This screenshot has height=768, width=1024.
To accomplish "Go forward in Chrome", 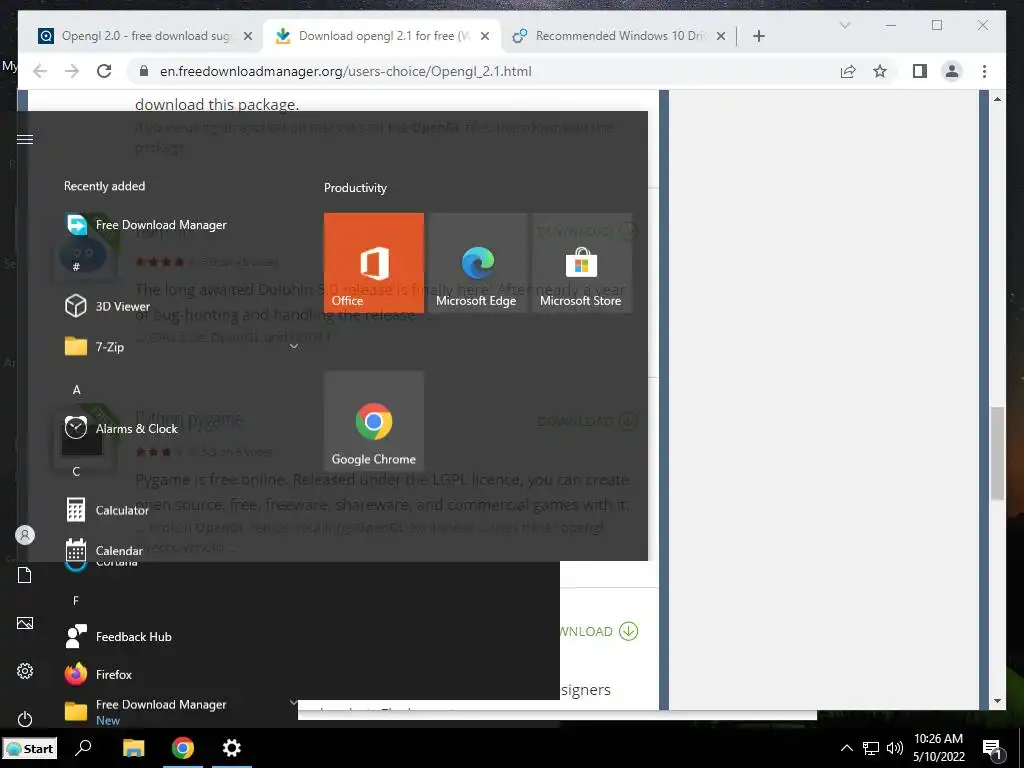I will 72,71.
